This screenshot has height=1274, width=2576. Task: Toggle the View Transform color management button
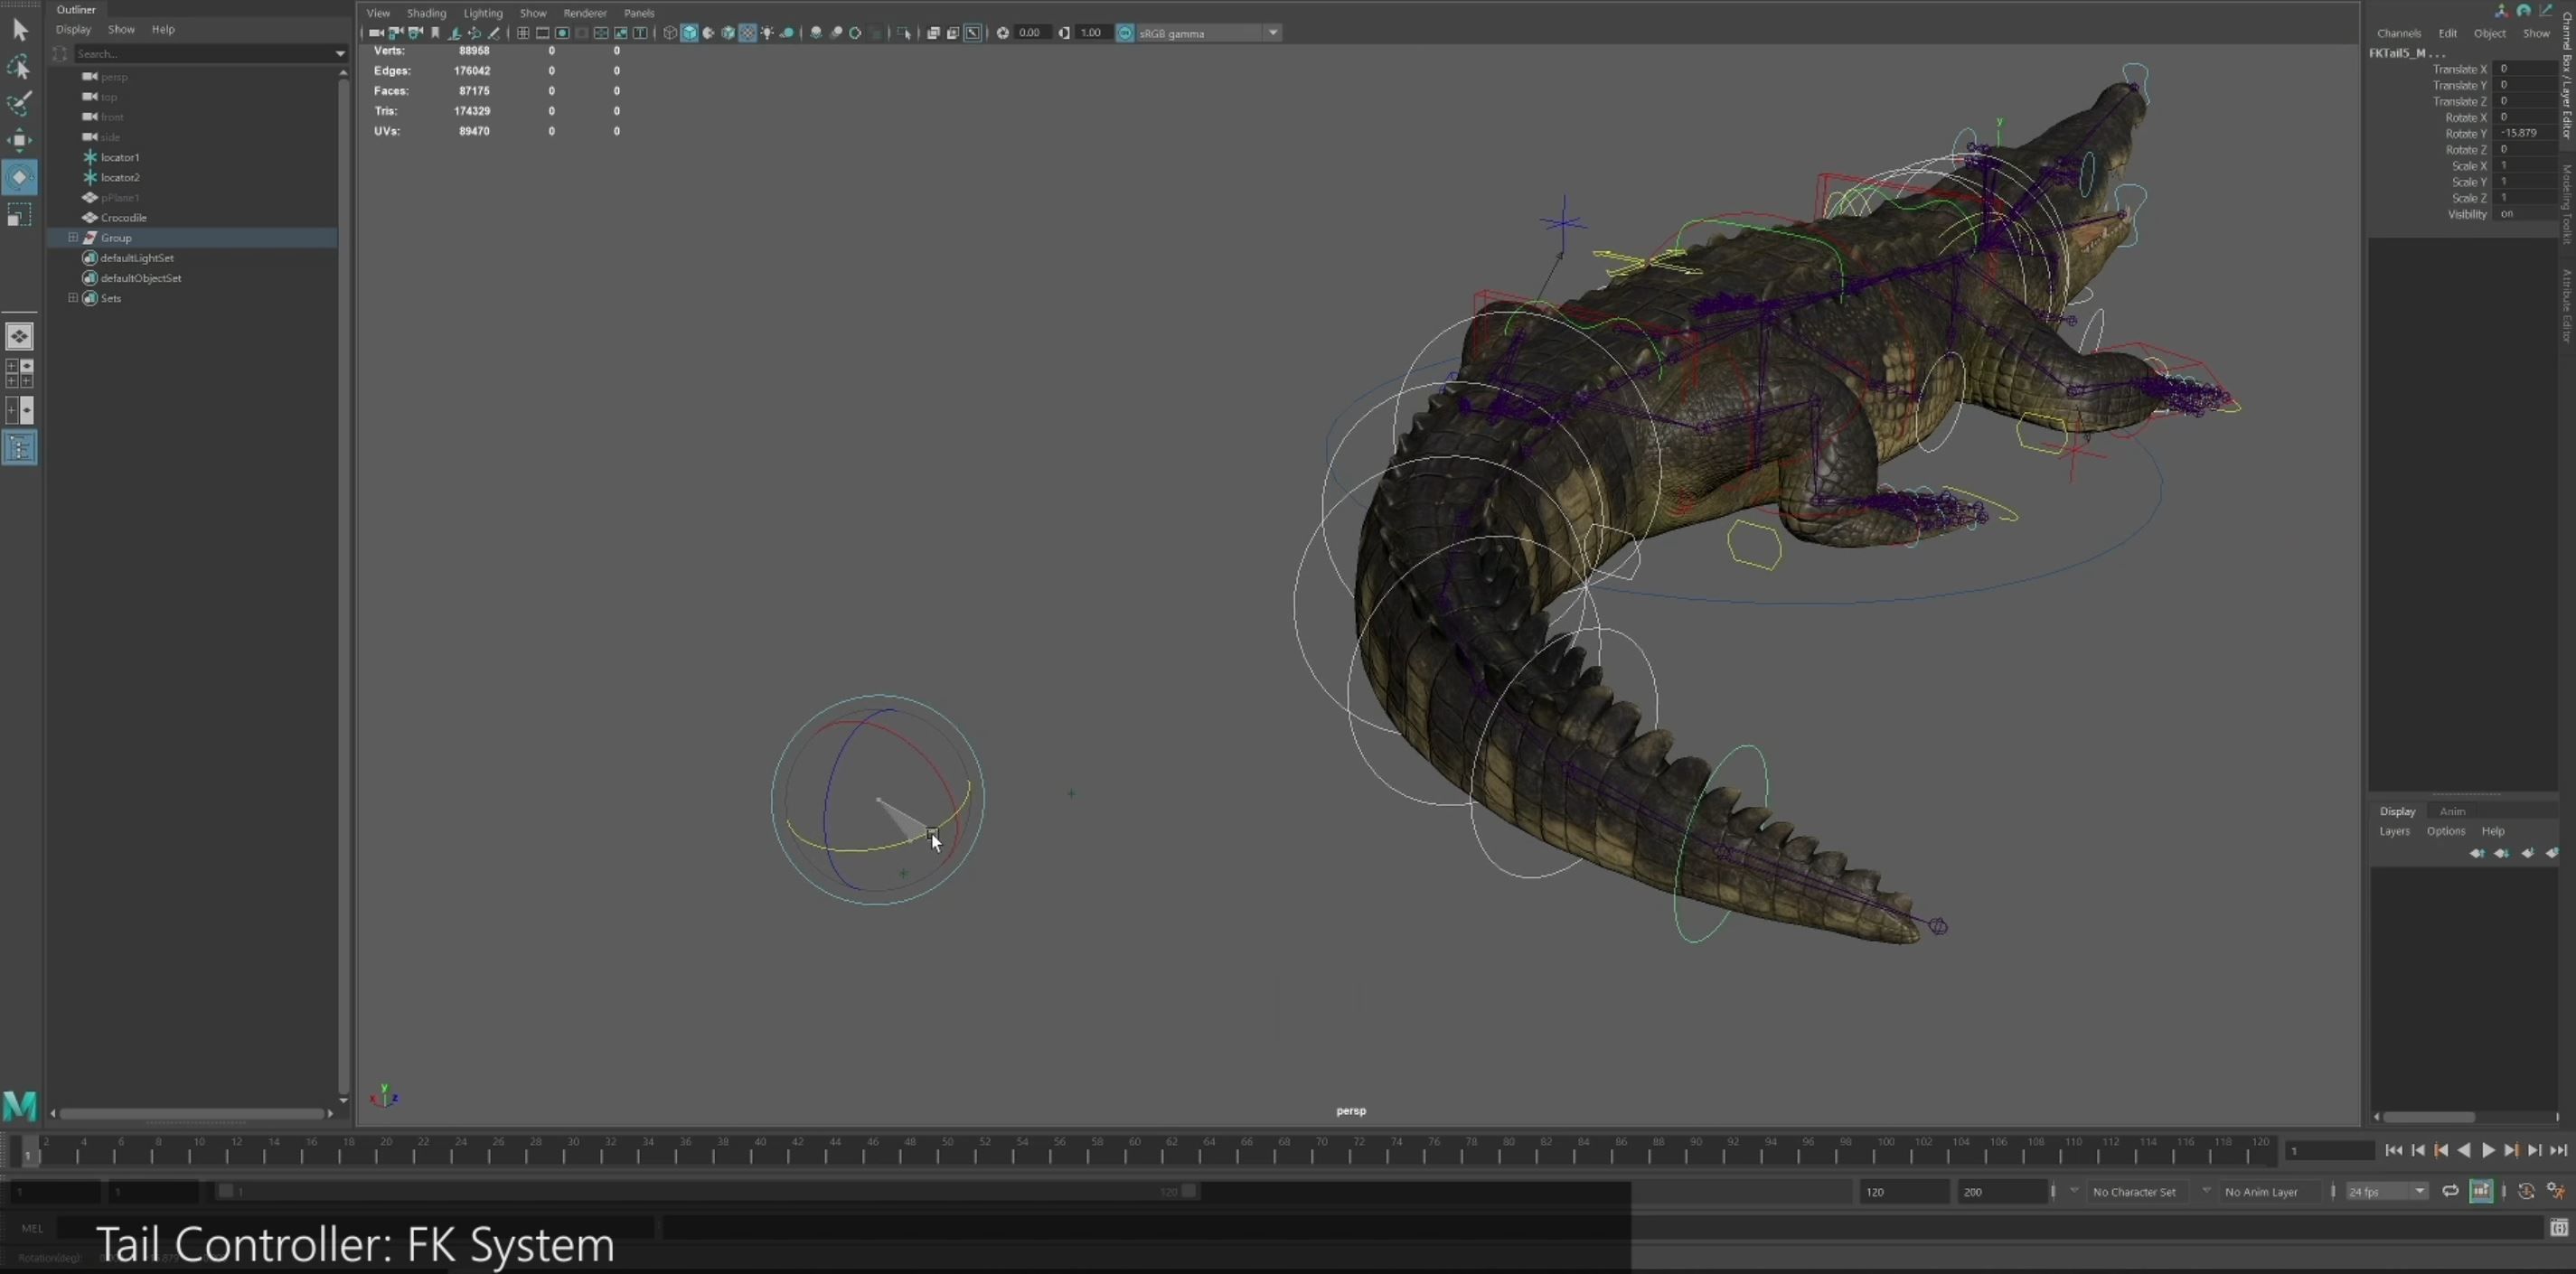pos(1125,33)
